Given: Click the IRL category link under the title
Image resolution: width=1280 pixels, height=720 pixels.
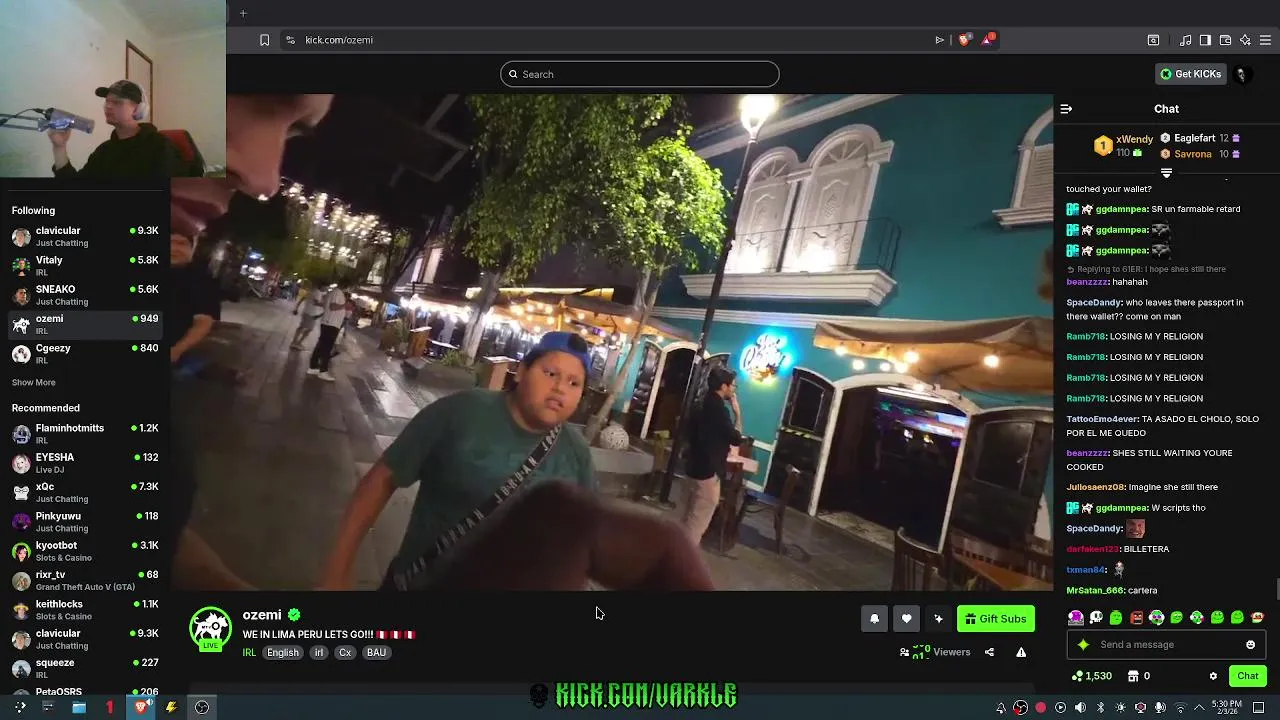Looking at the screenshot, I should 249,653.
